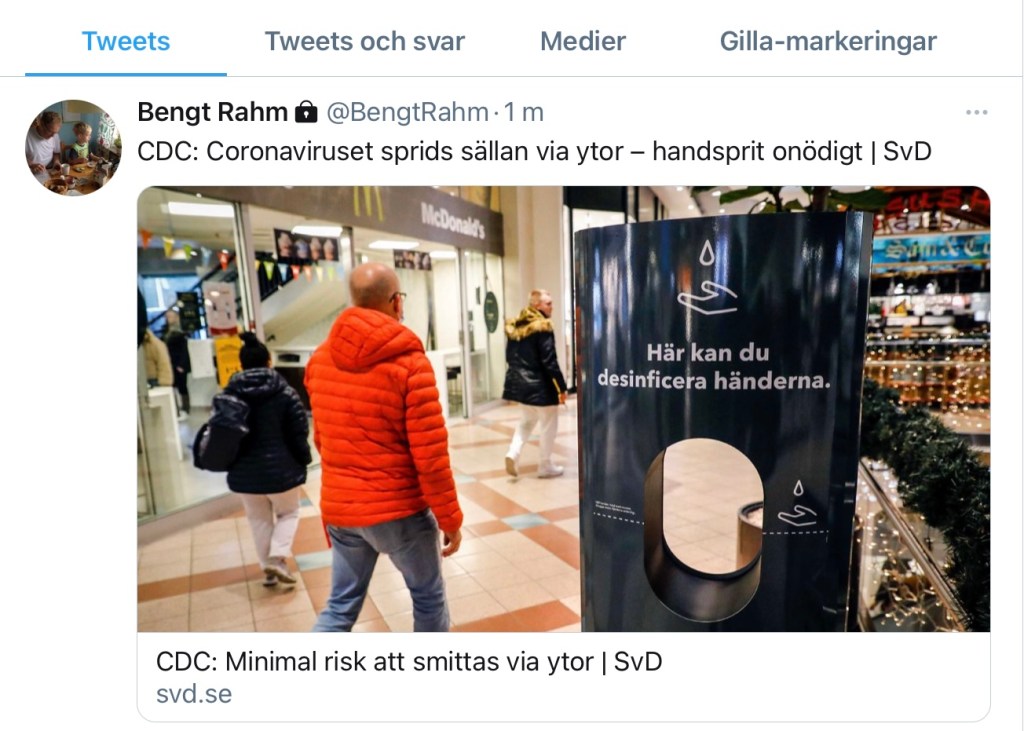This screenshot has width=1024, height=731.
Task: Switch to the Tweets tab
Action: [x=125, y=41]
